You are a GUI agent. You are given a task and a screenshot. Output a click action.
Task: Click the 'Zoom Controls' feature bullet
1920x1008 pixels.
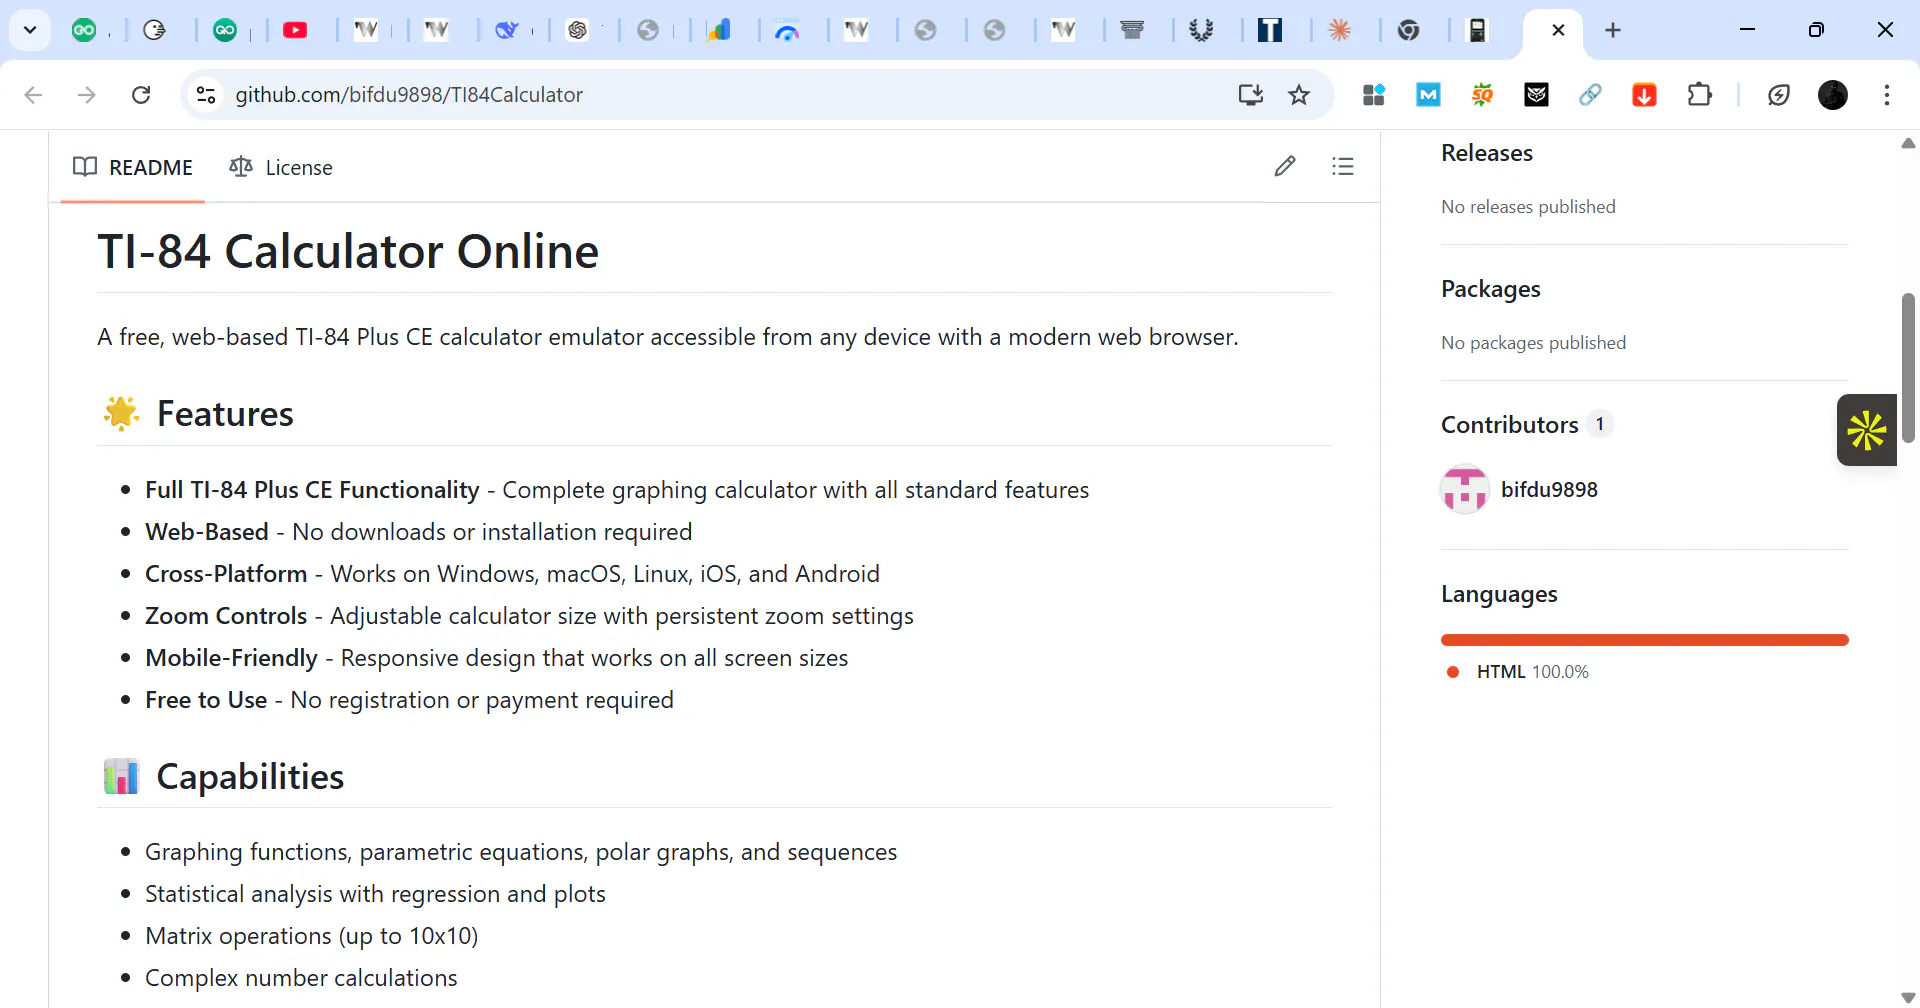529,616
